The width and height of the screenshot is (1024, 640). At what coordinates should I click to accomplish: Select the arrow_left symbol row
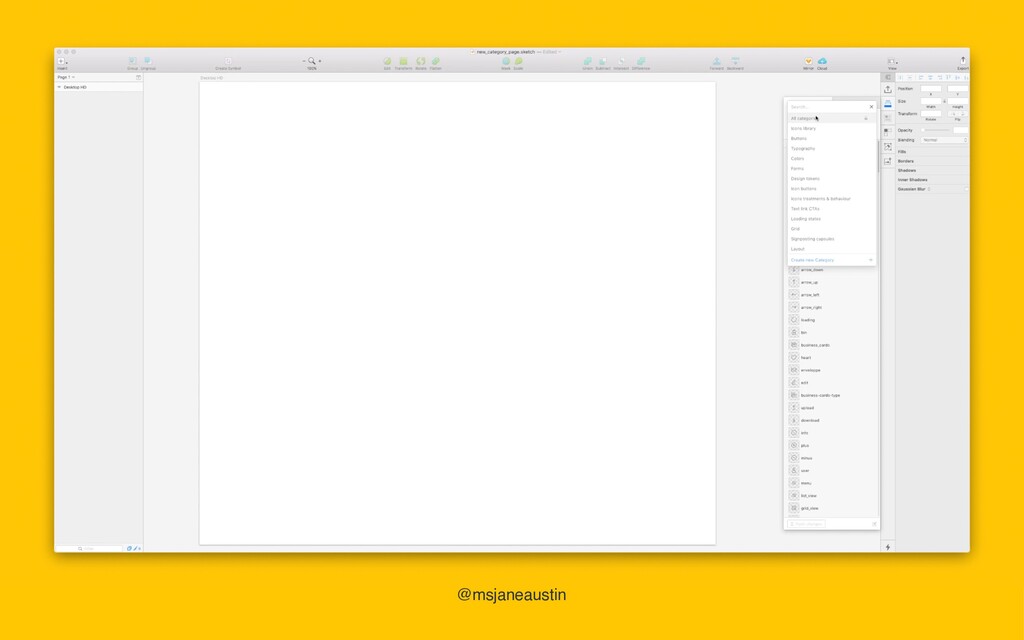[x=831, y=295]
